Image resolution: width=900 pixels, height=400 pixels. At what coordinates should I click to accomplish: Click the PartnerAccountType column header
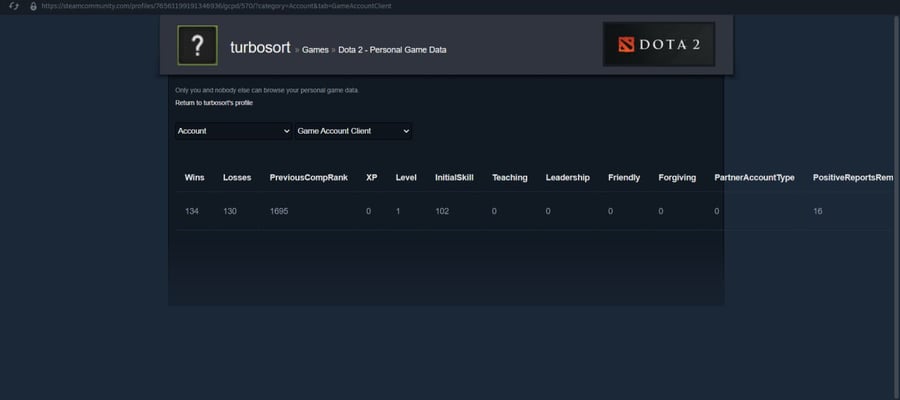[754, 178]
